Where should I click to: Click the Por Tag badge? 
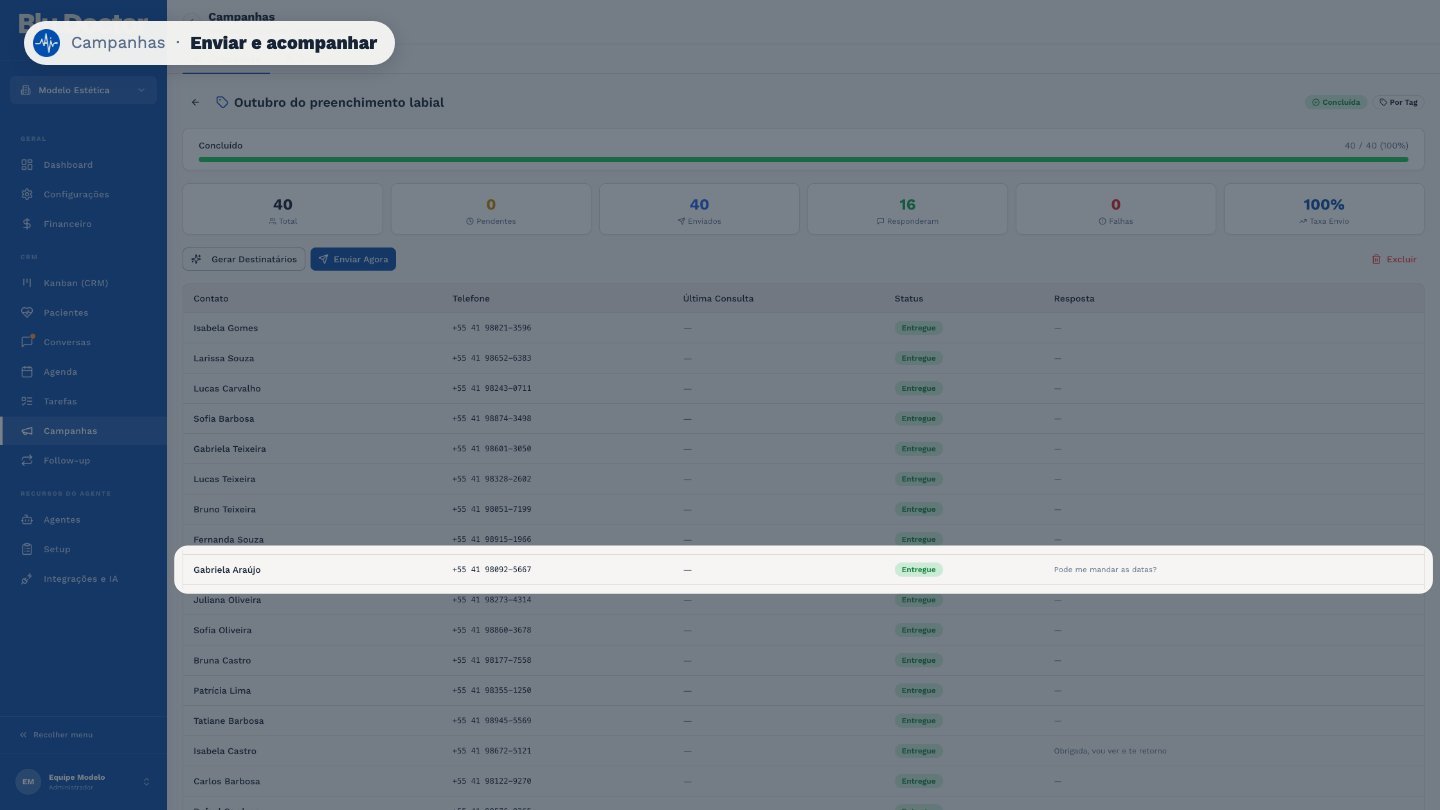click(x=1398, y=102)
